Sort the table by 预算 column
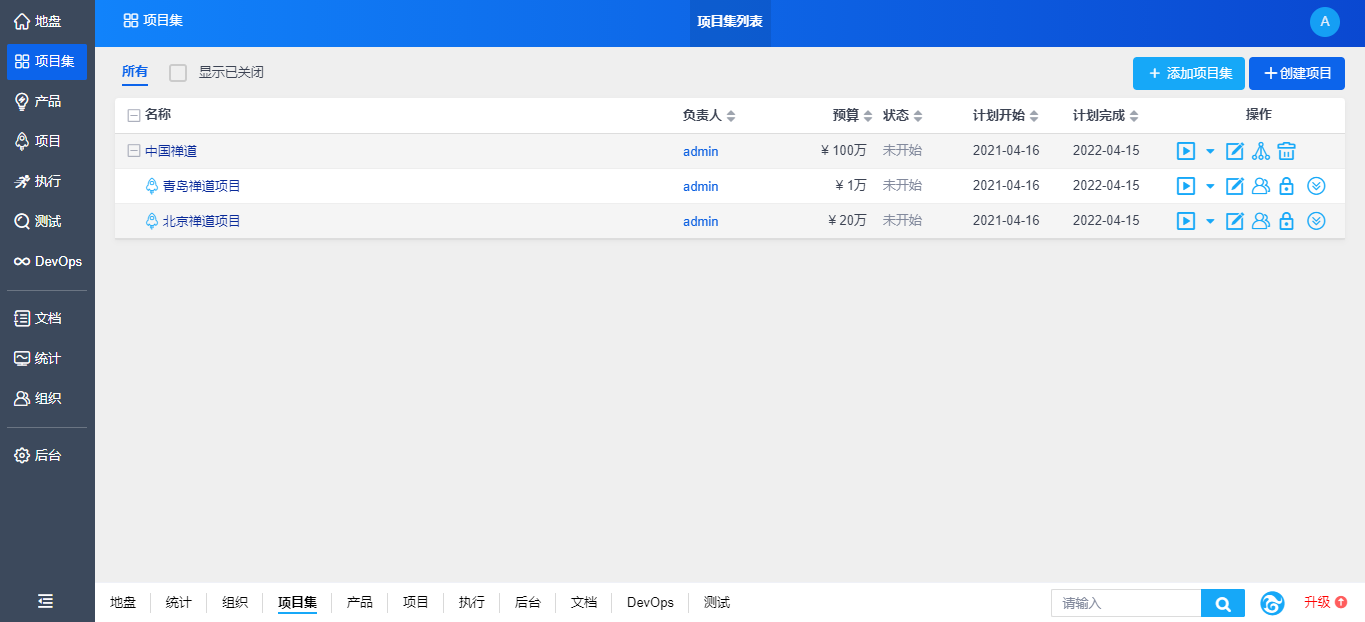This screenshot has width=1365, height=622. [x=852, y=116]
